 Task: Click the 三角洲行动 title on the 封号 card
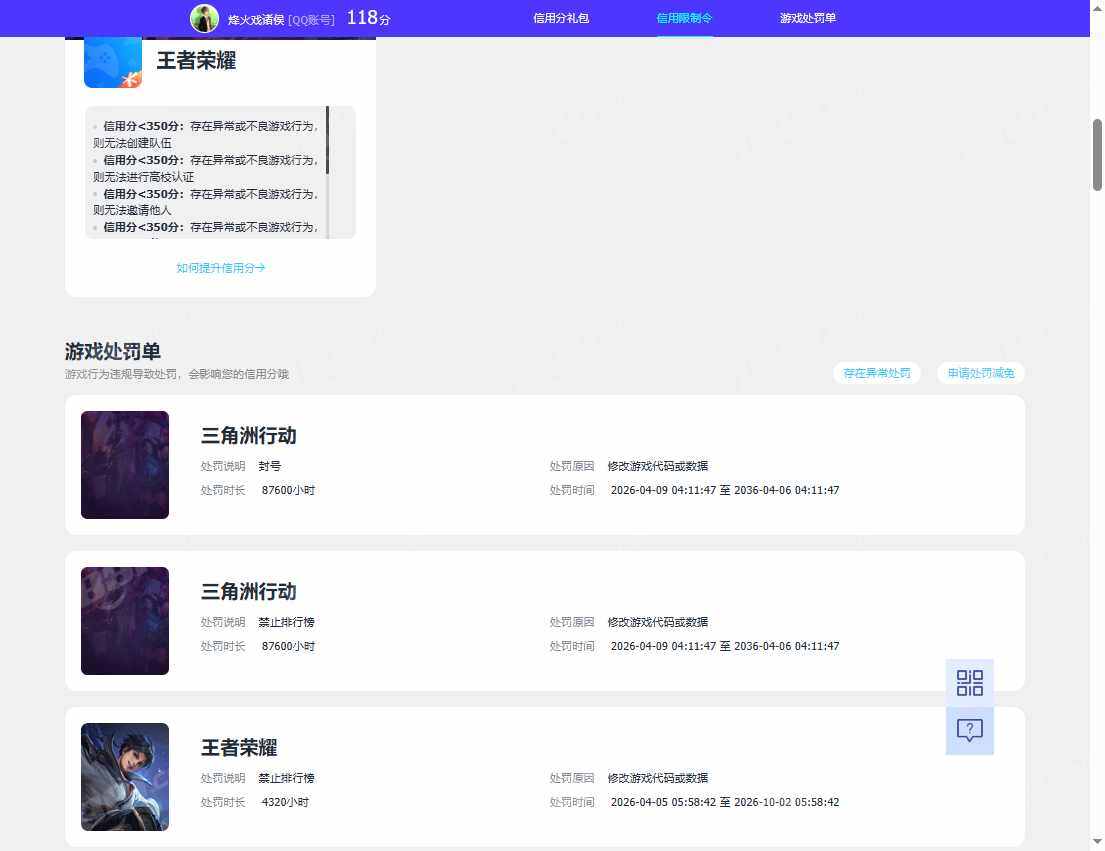pos(249,435)
